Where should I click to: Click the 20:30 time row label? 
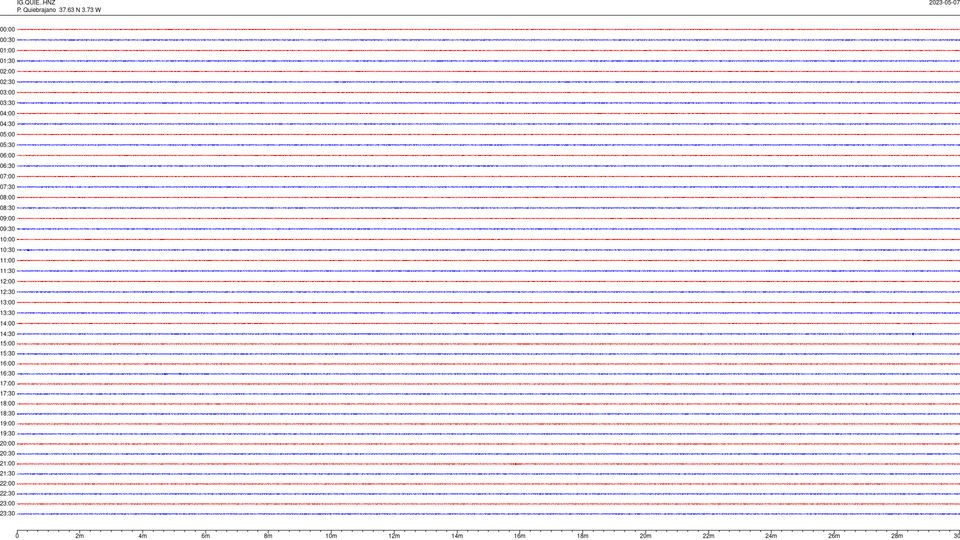click(x=7, y=454)
